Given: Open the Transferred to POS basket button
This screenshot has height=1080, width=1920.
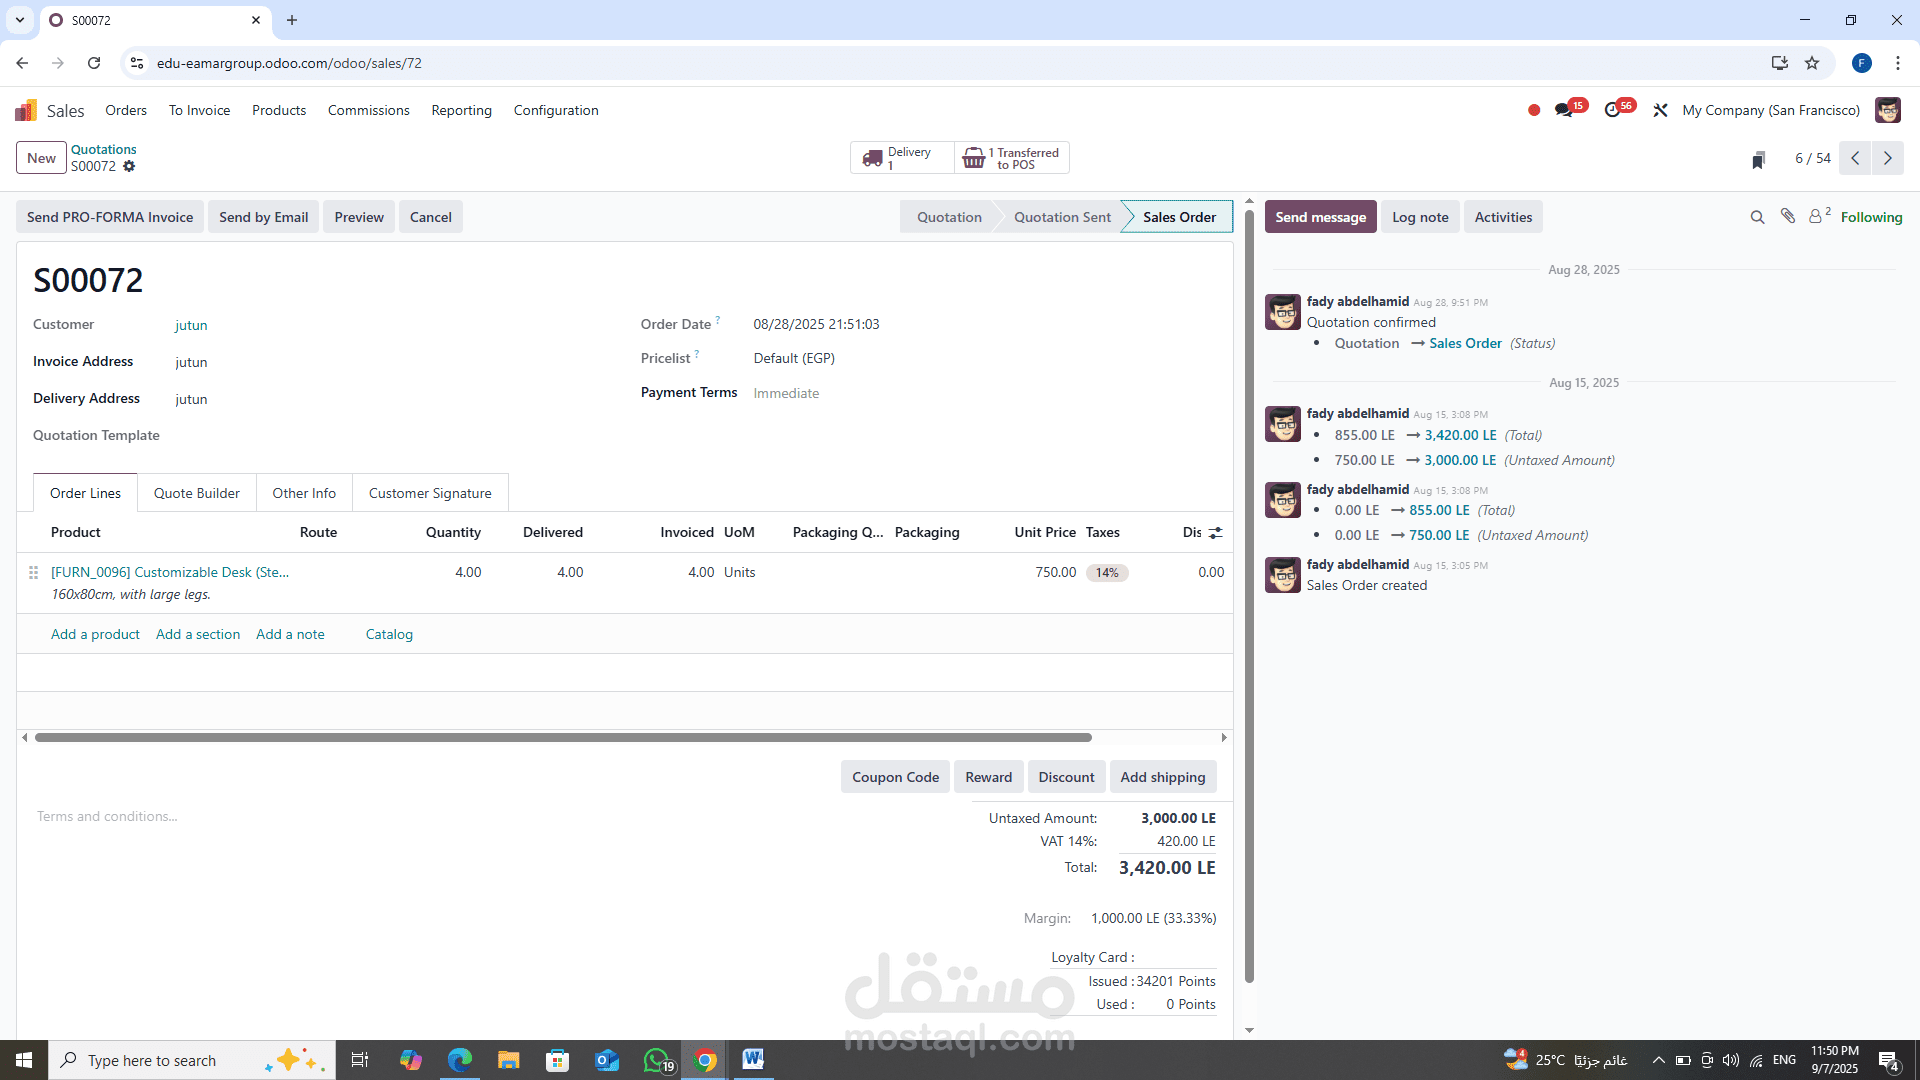Looking at the screenshot, I should 1012,158.
